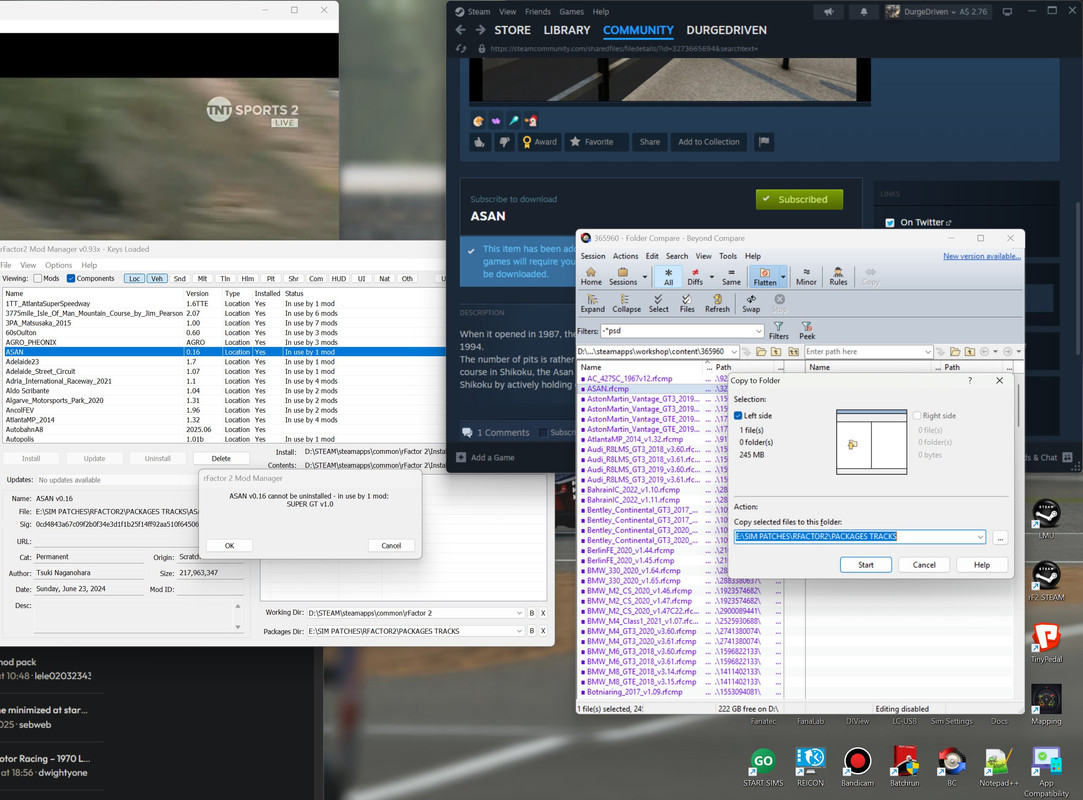The height and width of the screenshot is (800, 1083).
Task: Open the Filters combo box dropdown in Beyond Compare
Action: (x=758, y=331)
